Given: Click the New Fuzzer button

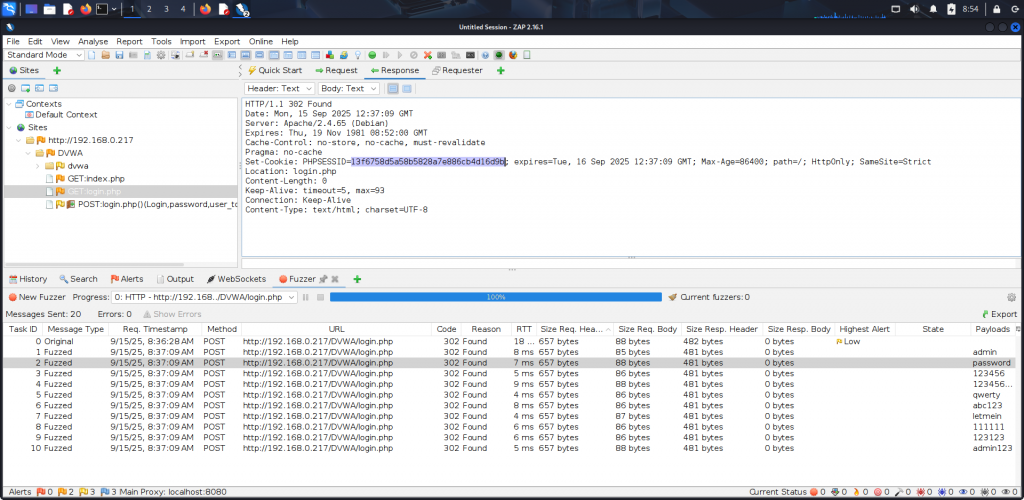Looking at the screenshot, I should [37, 297].
